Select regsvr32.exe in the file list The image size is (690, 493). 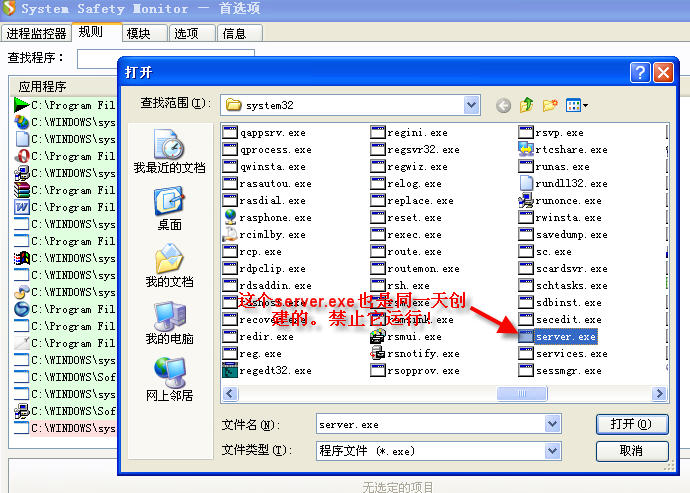click(x=415, y=150)
